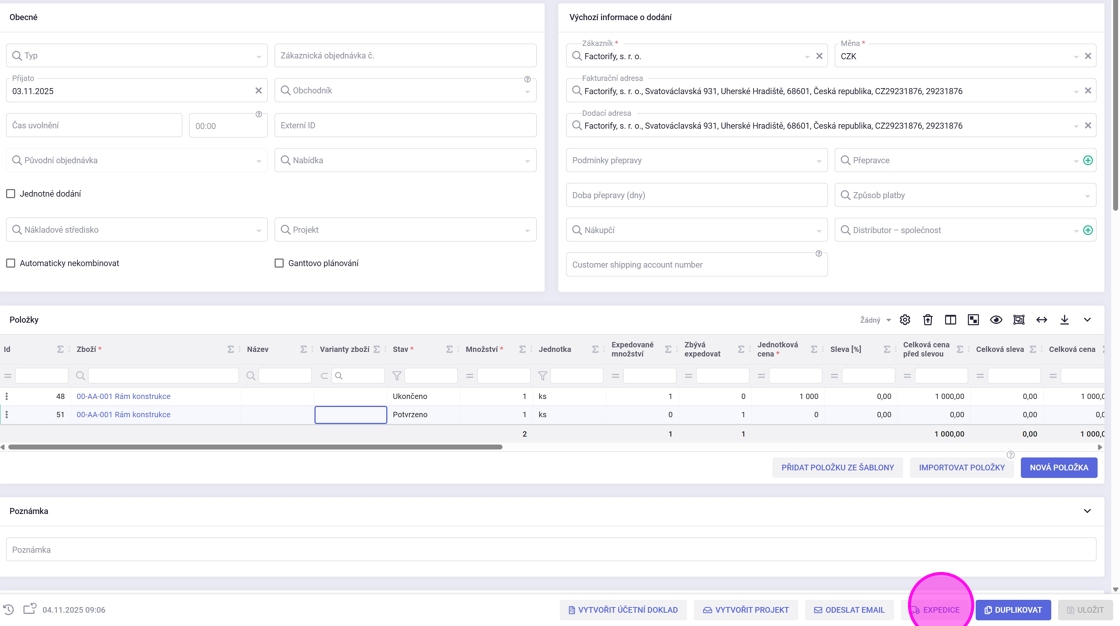Click the Duplikovat button
This screenshot has height=626, width=1120.
(x=1013, y=610)
